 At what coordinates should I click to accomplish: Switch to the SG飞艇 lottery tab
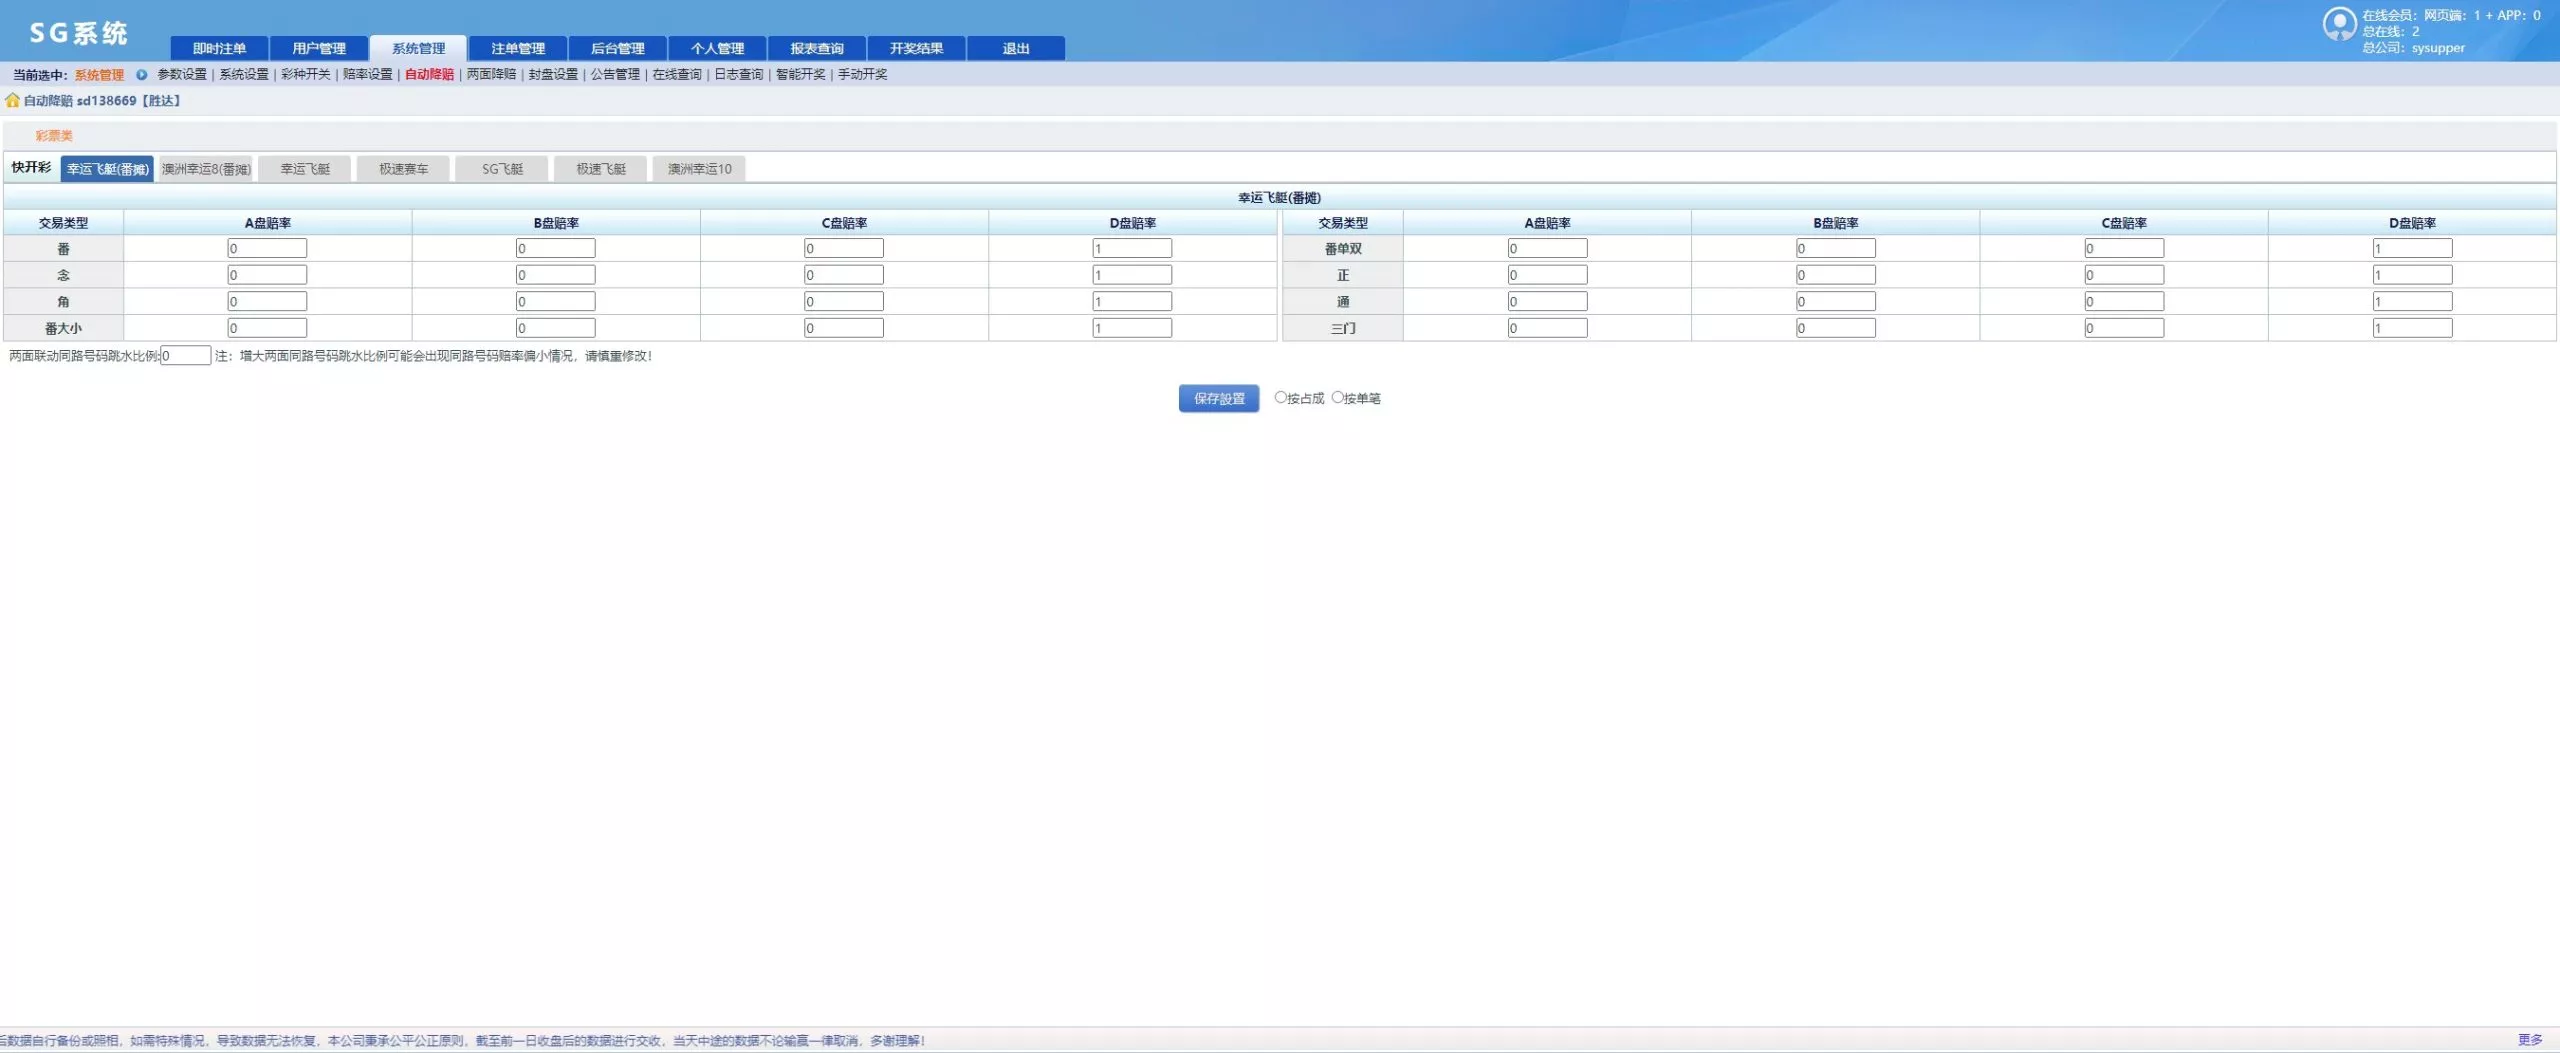[x=502, y=169]
